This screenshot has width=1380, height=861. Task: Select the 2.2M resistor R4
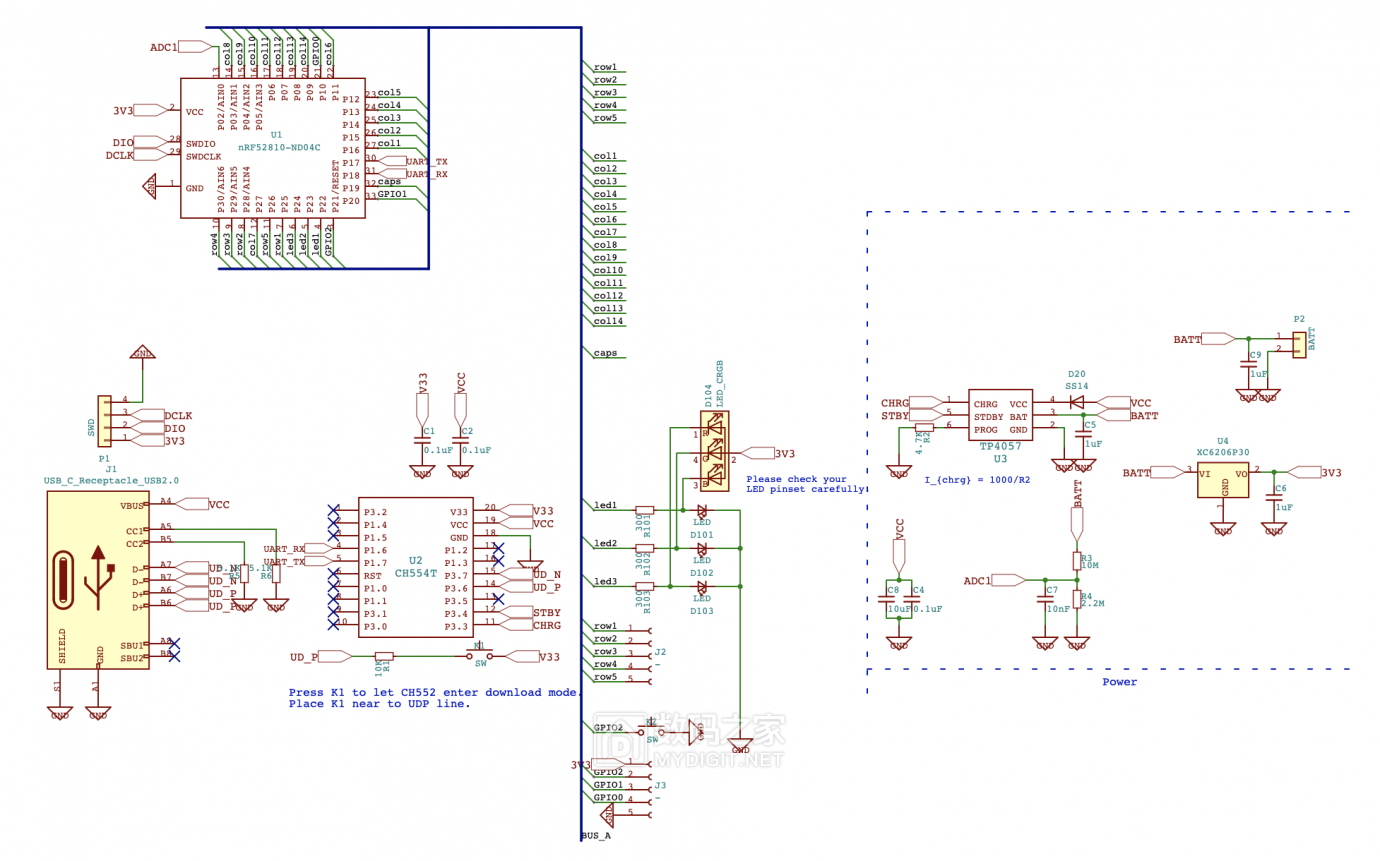[1077, 598]
